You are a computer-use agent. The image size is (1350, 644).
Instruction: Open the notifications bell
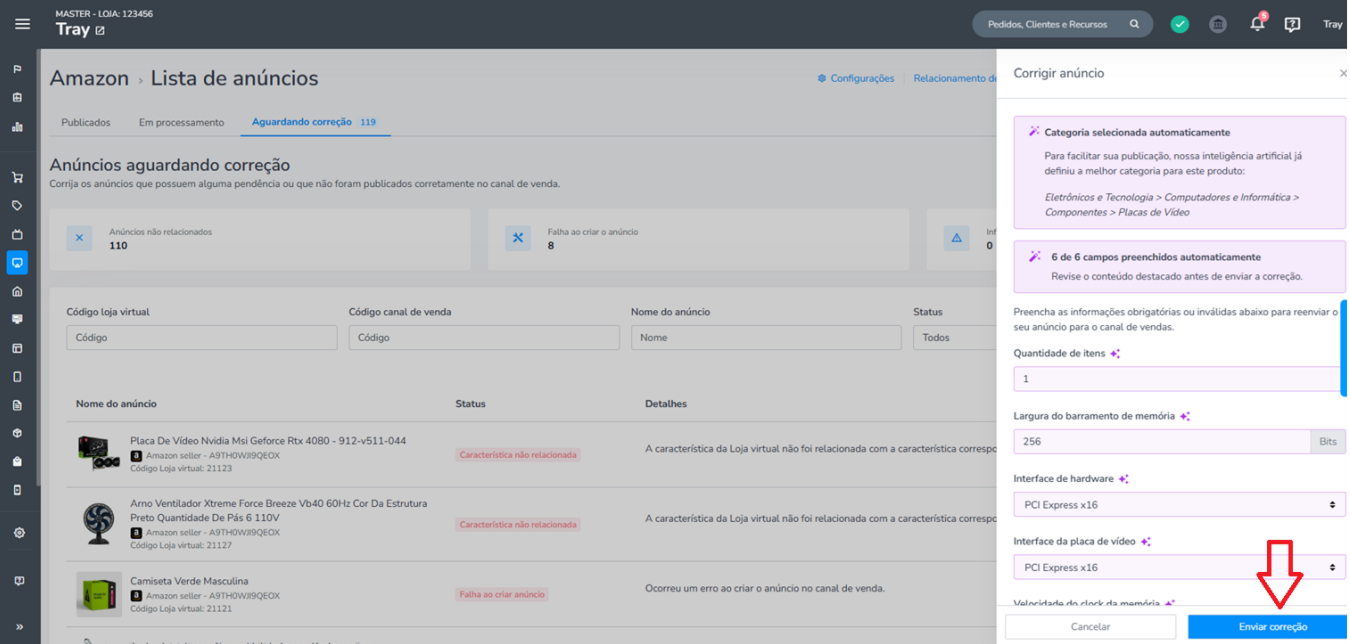(1257, 24)
